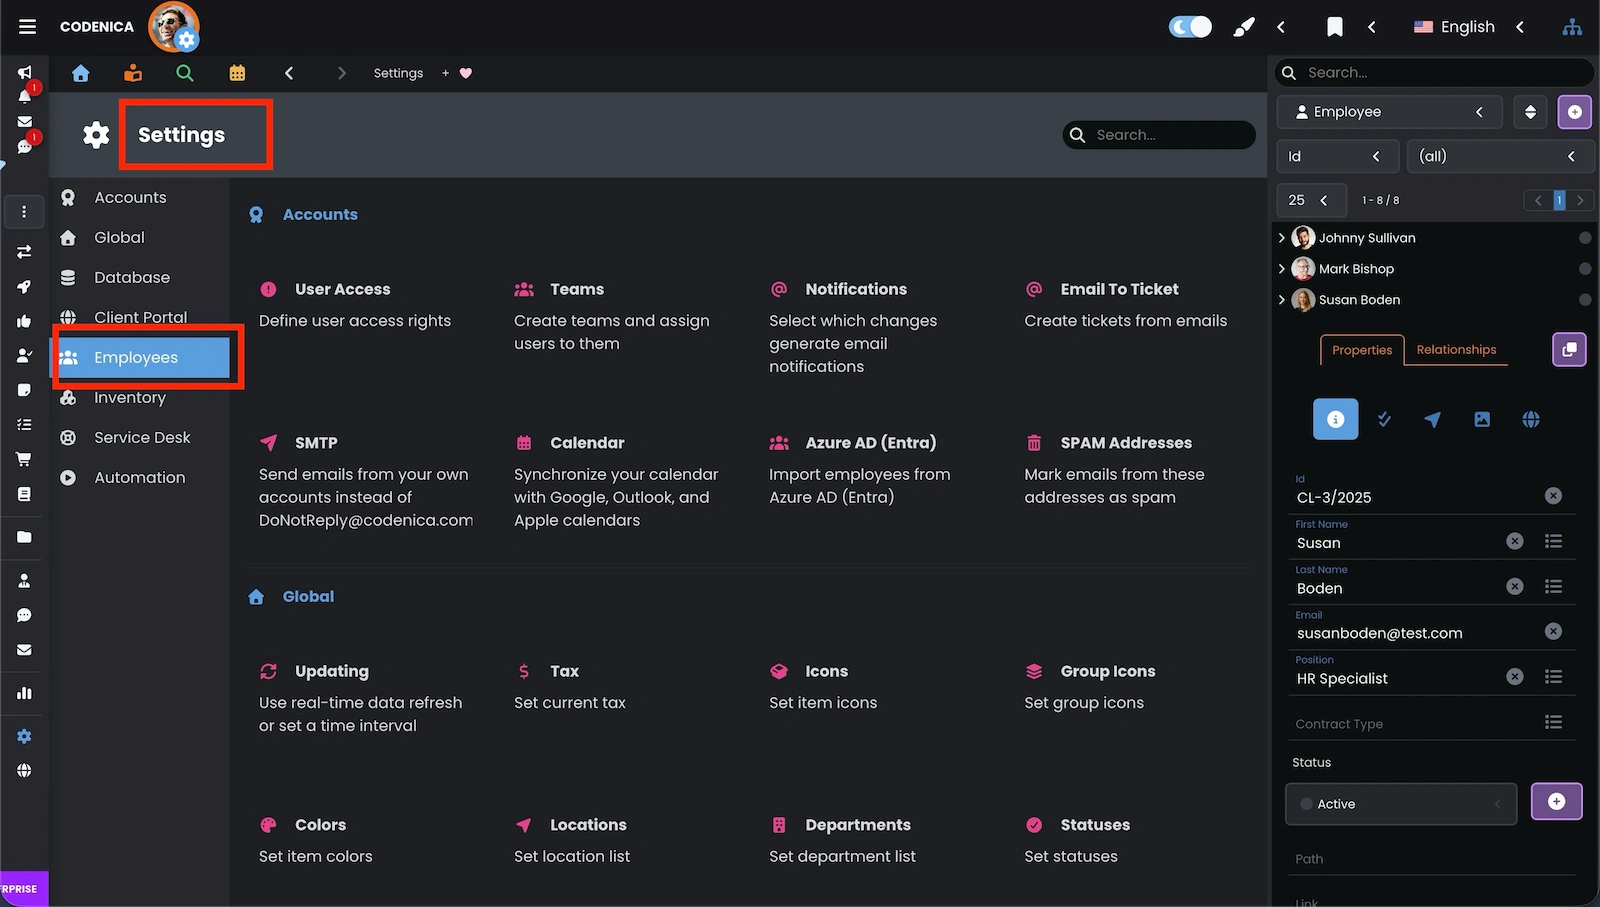Open the calendar icon in the top toolbar

pos(237,73)
